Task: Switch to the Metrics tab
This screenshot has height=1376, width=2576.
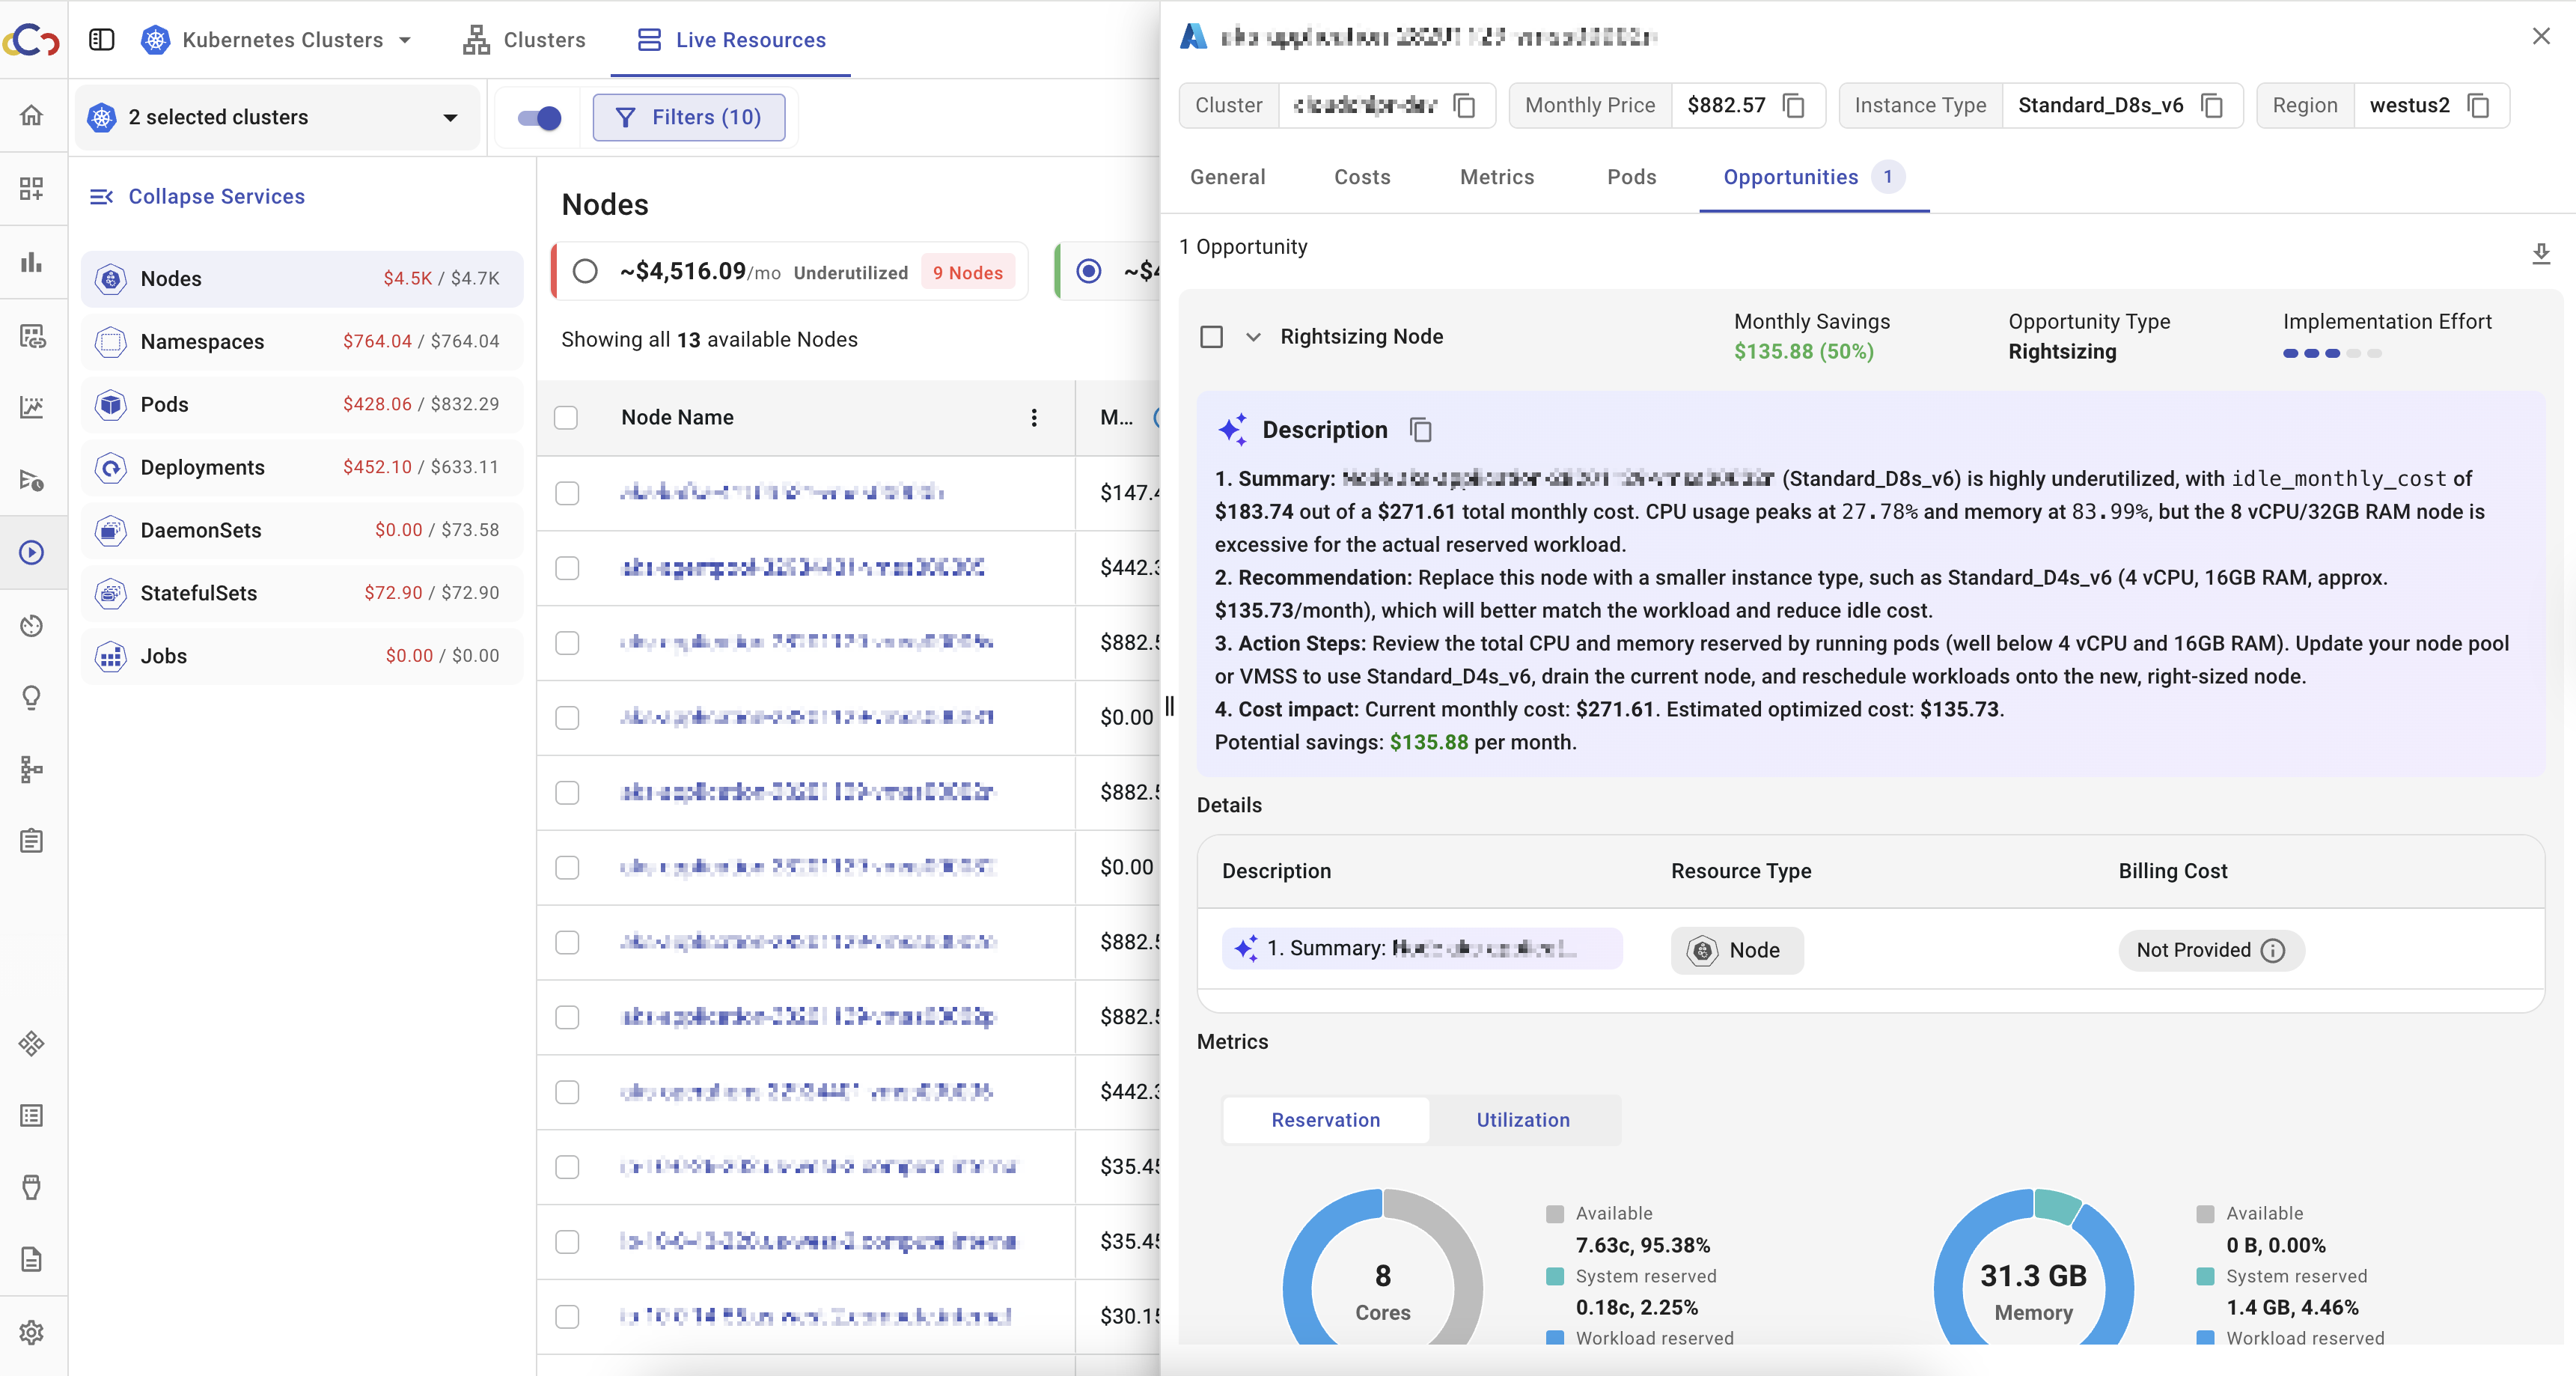Action: point(1496,177)
